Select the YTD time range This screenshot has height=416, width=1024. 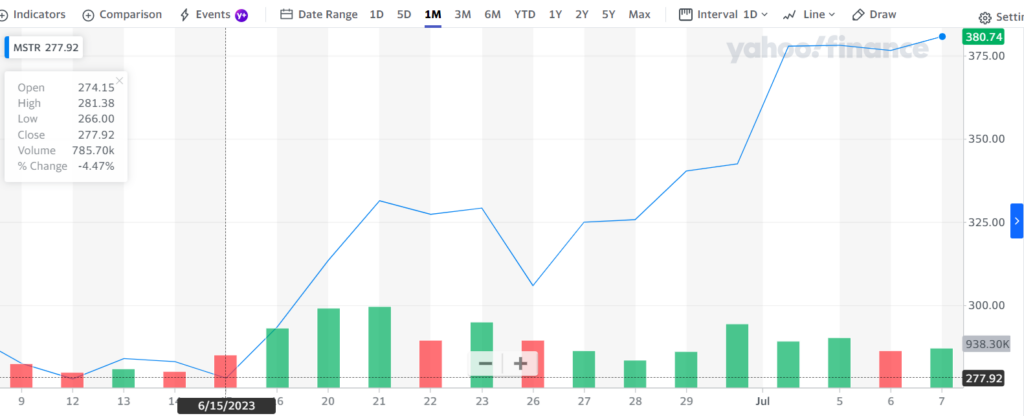[524, 15]
